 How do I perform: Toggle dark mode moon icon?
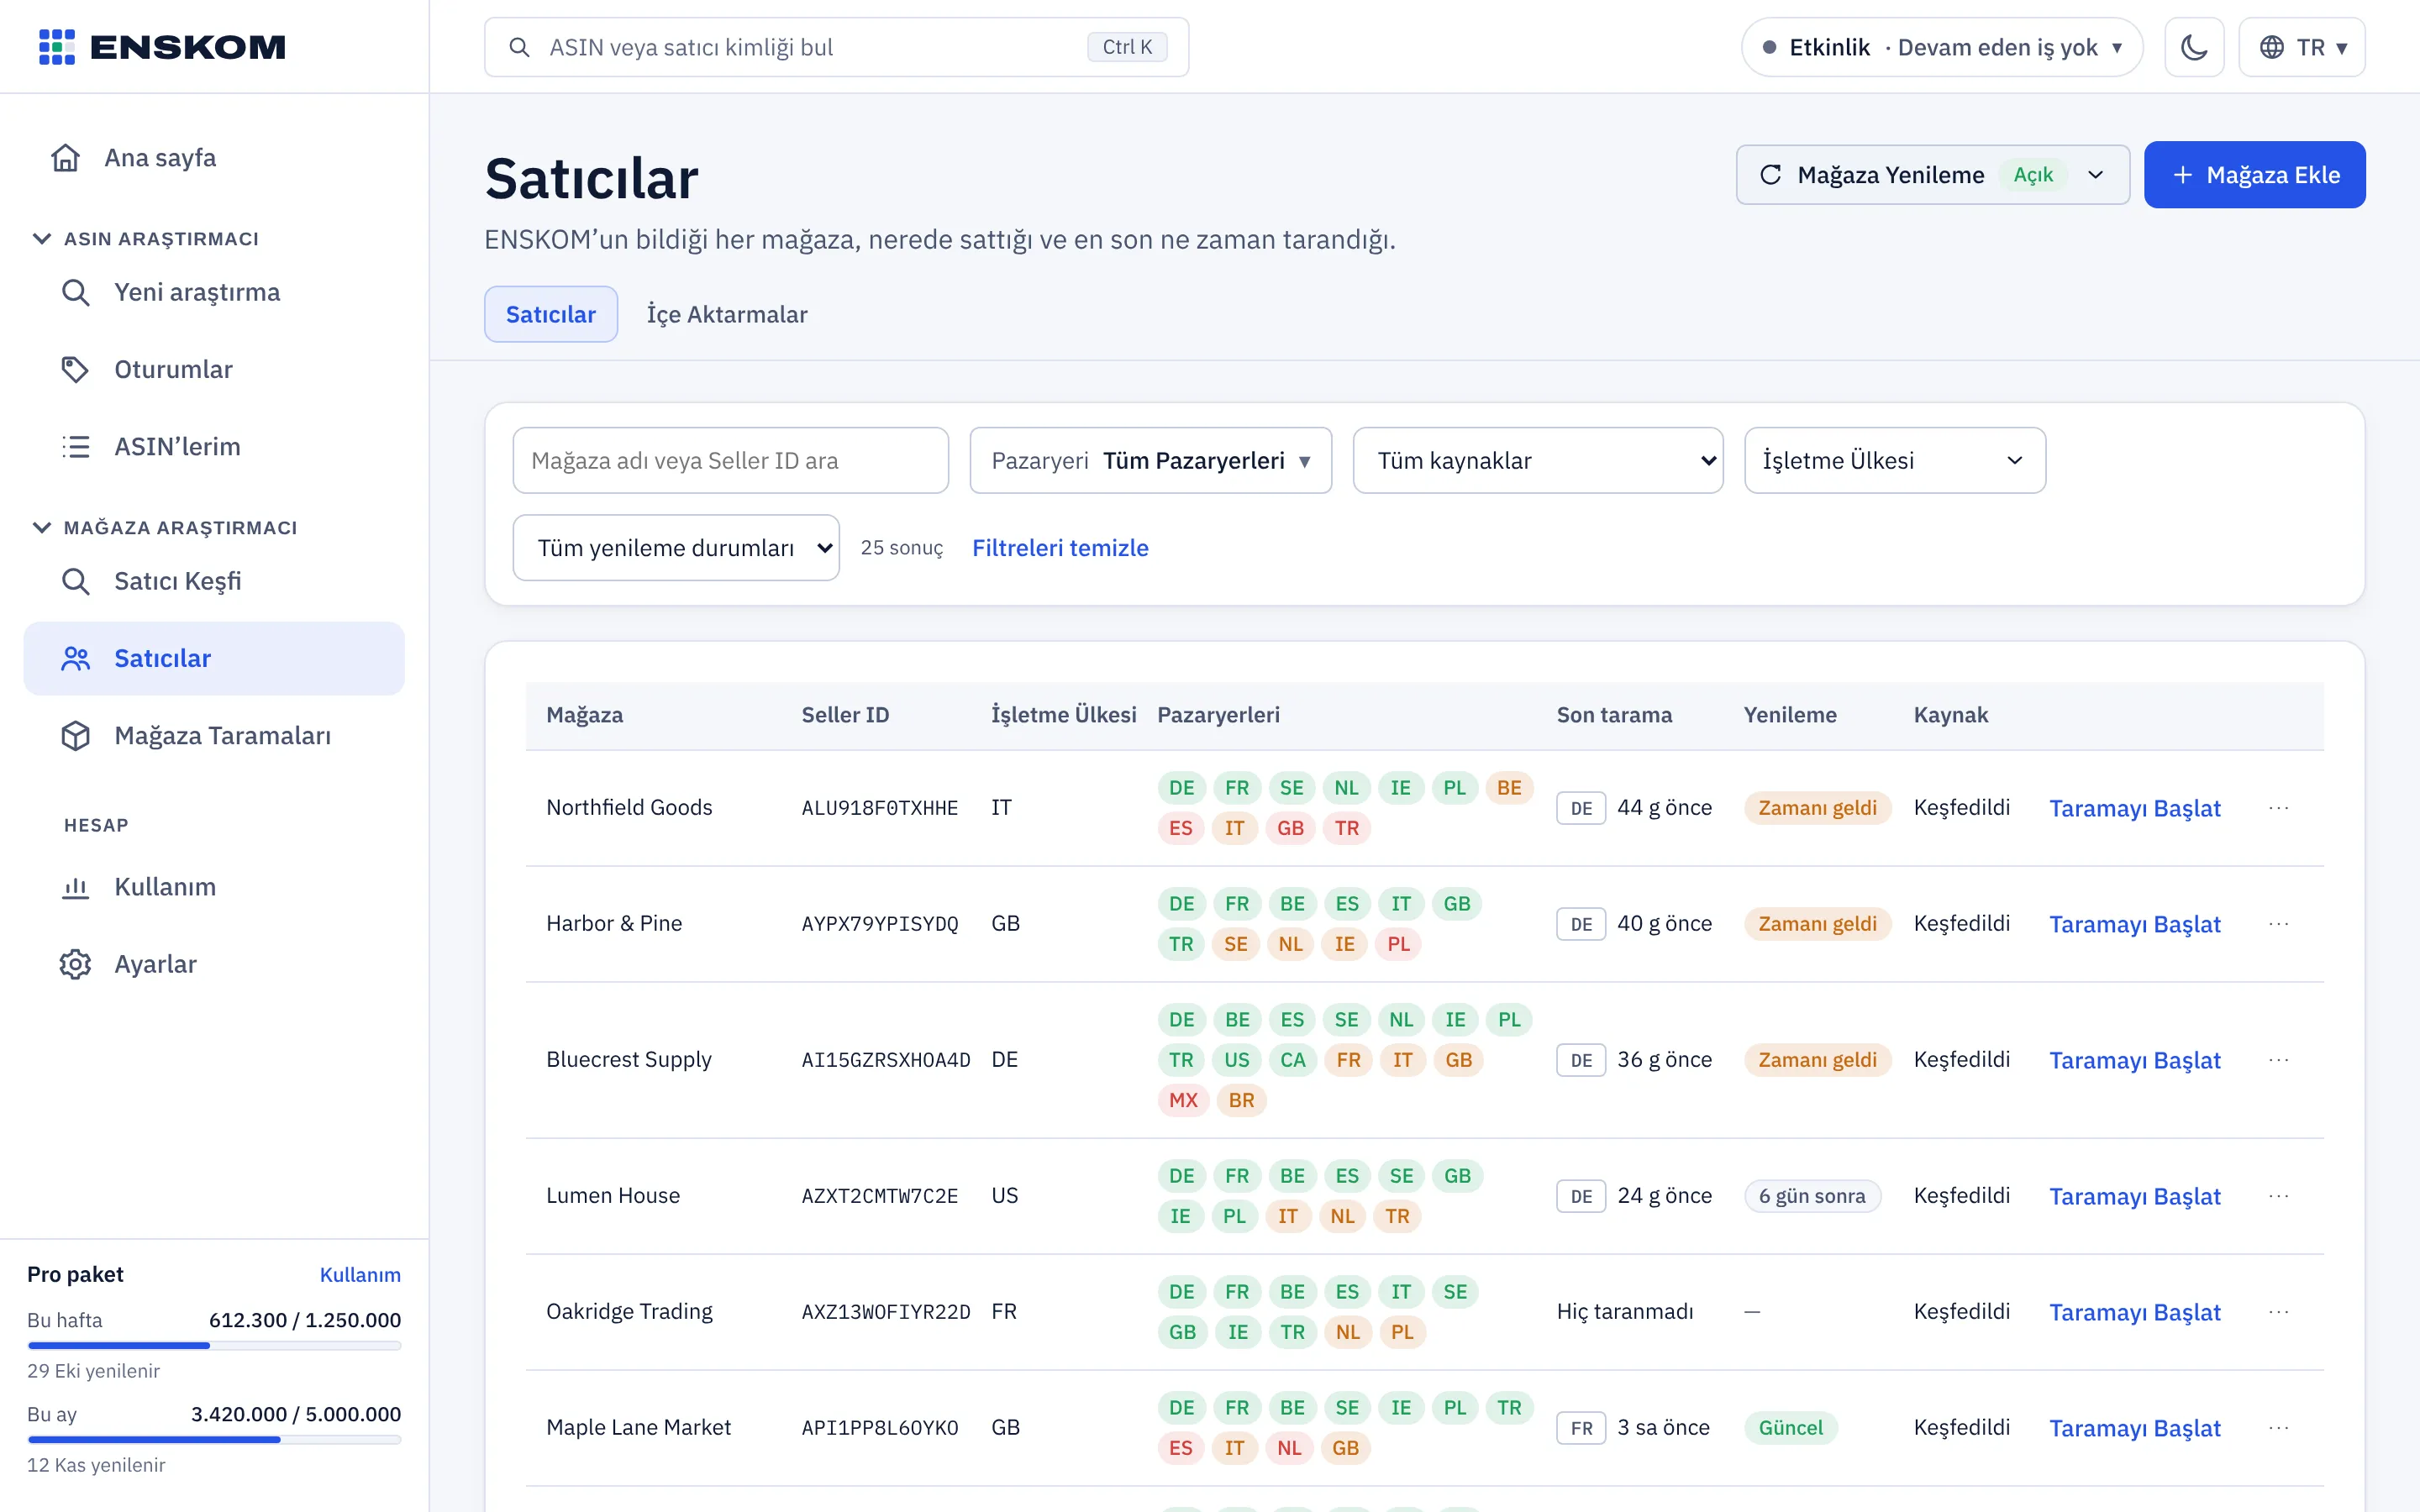click(x=2194, y=47)
